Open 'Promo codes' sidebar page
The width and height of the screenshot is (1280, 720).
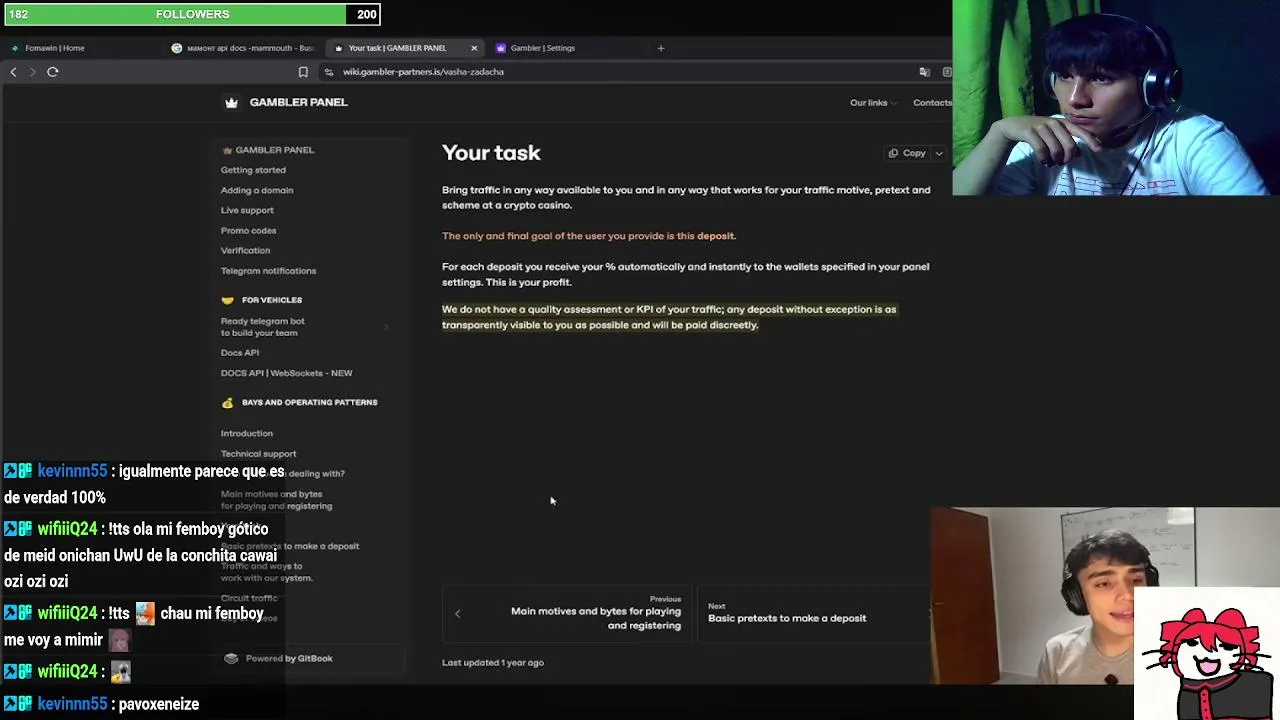point(248,230)
